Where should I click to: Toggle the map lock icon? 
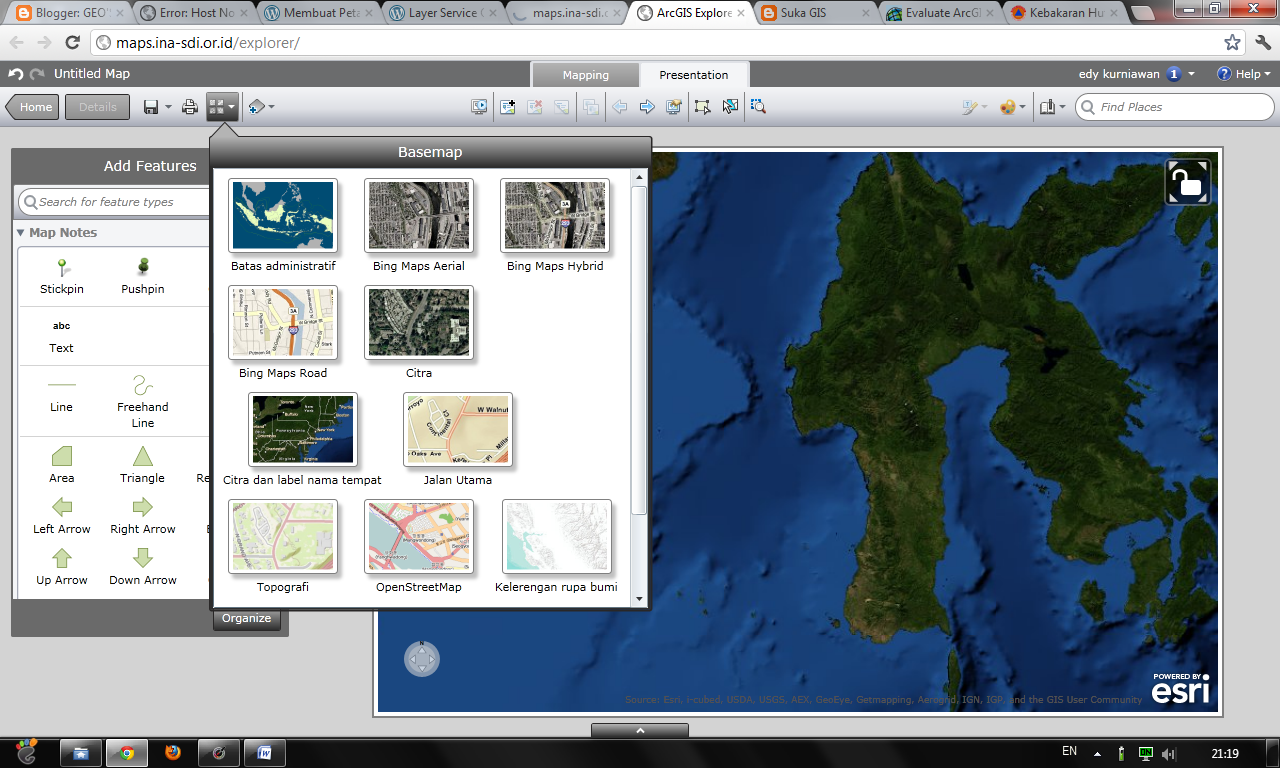[1188, 181]
